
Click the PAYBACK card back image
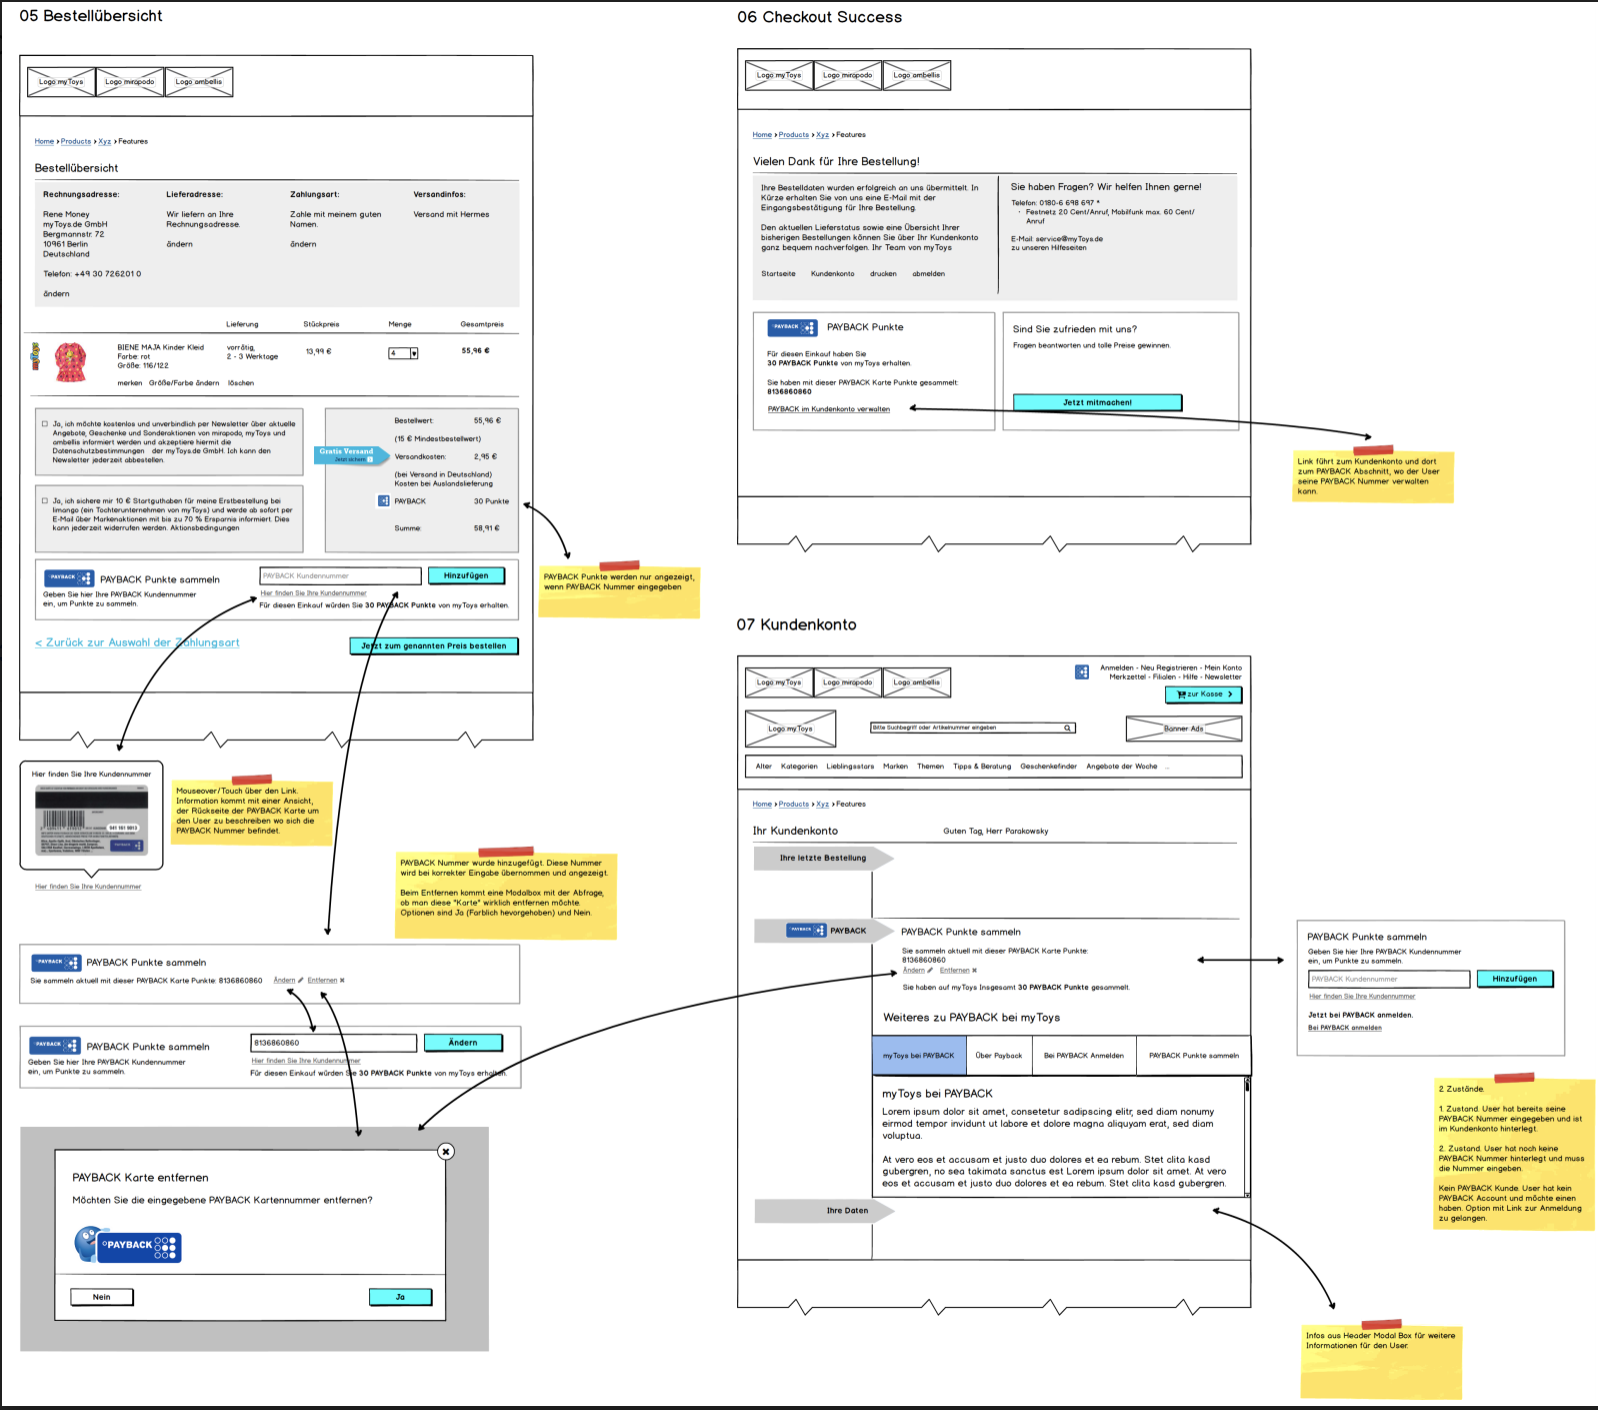click(92, 820)
